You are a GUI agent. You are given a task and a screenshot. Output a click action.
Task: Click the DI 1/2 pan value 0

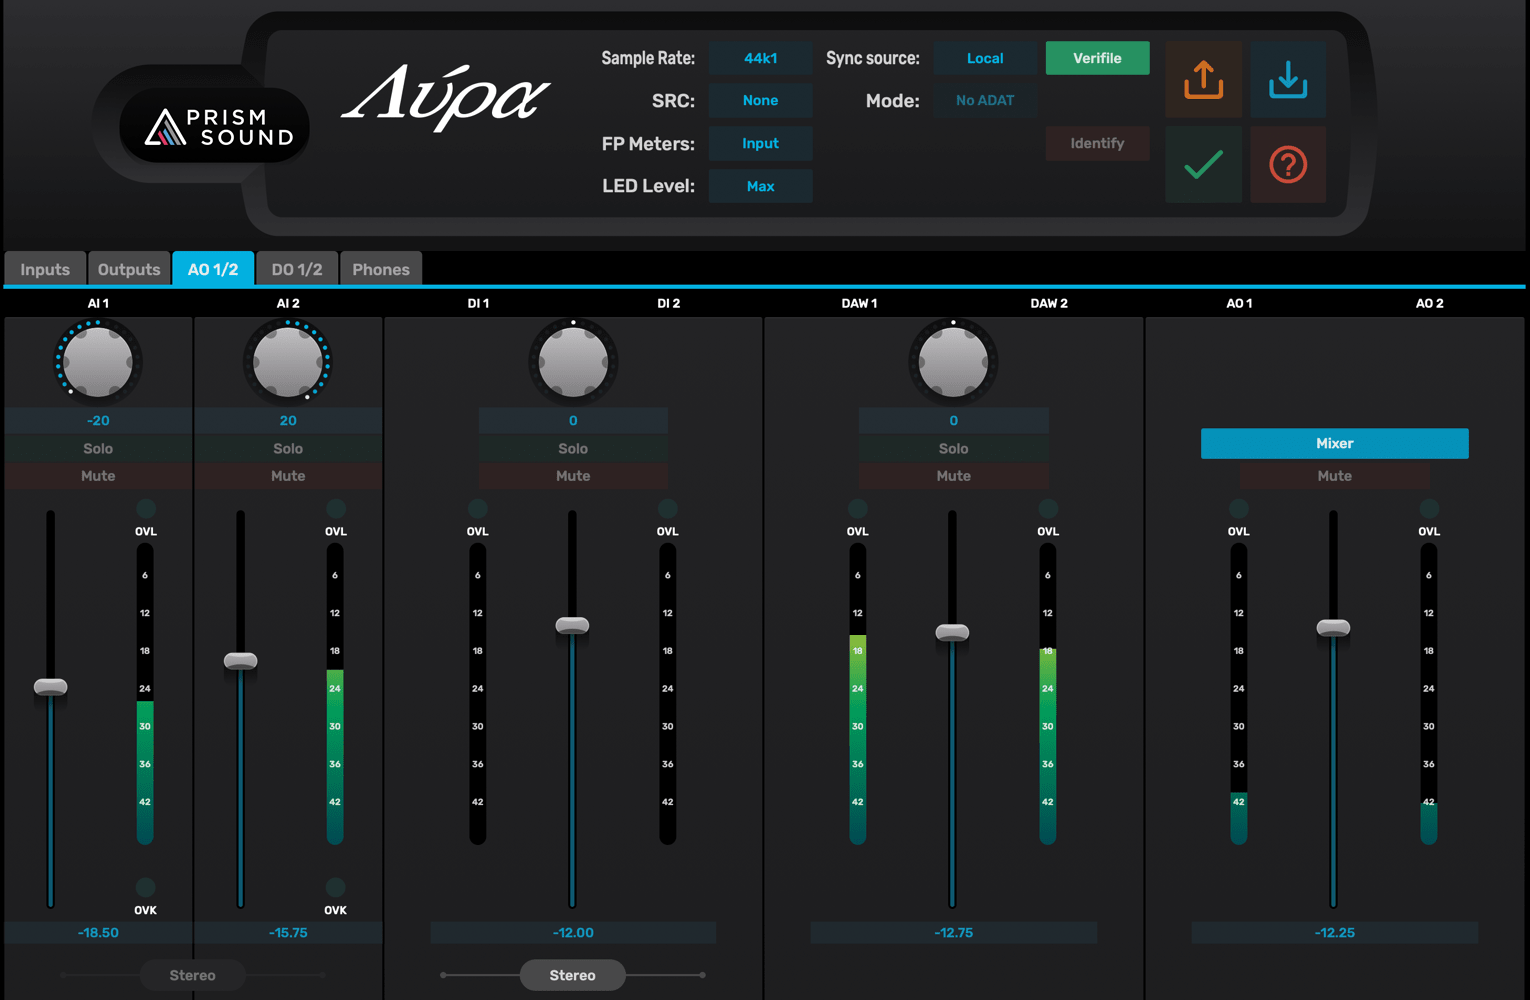[x=573, y=420]
